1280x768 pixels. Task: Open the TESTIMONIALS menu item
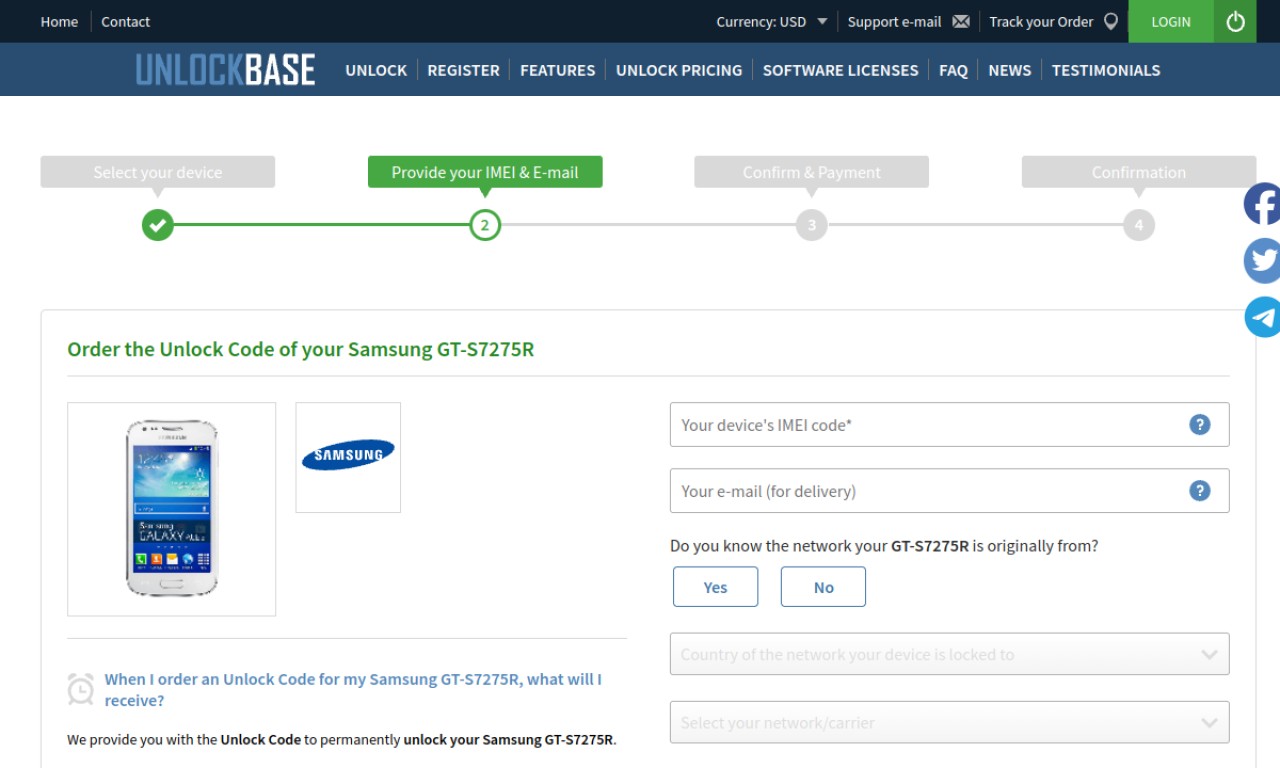point(1106,70)
